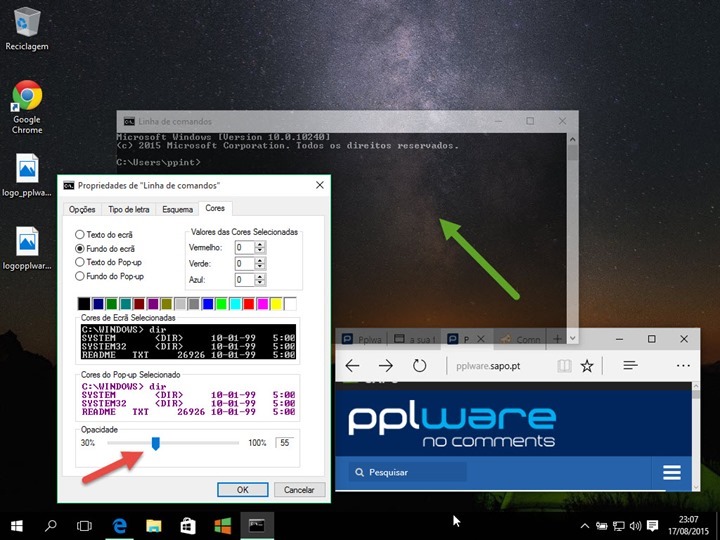
Task: Switch to the command prompt taskbar button
Action: click(x=257, y=526)
